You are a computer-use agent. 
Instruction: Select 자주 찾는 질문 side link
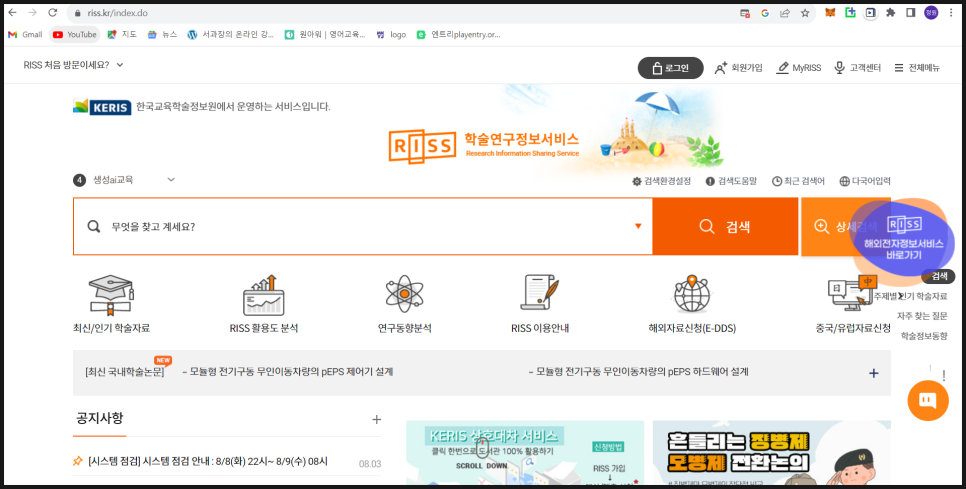pos(922,316)
